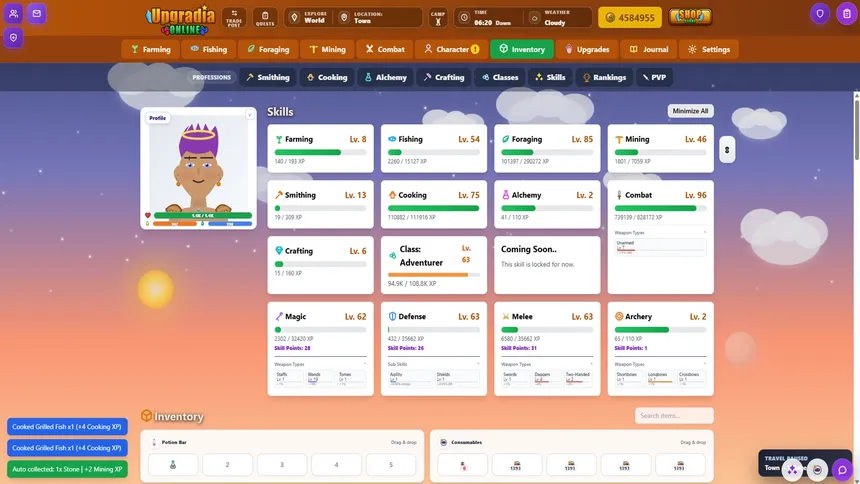Expand the profile card chevron
The height and width of the screenshot is (484, 860).
pyautogui.click(x=250, y=115)
